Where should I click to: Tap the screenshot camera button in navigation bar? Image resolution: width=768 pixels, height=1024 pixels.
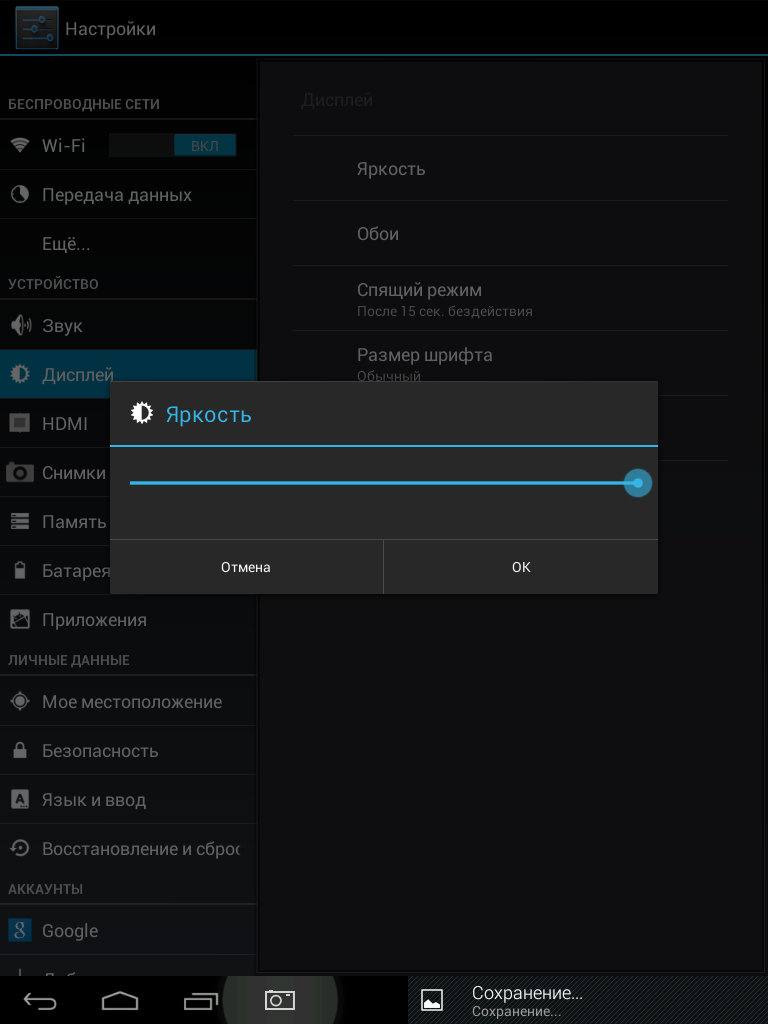tap(280, 1000)
